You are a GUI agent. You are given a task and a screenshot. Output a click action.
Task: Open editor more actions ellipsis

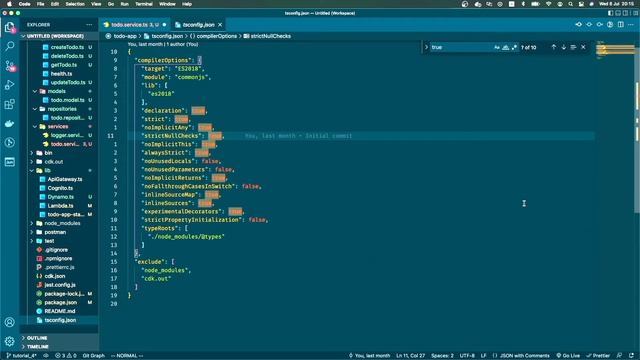[x=631, y=24]
